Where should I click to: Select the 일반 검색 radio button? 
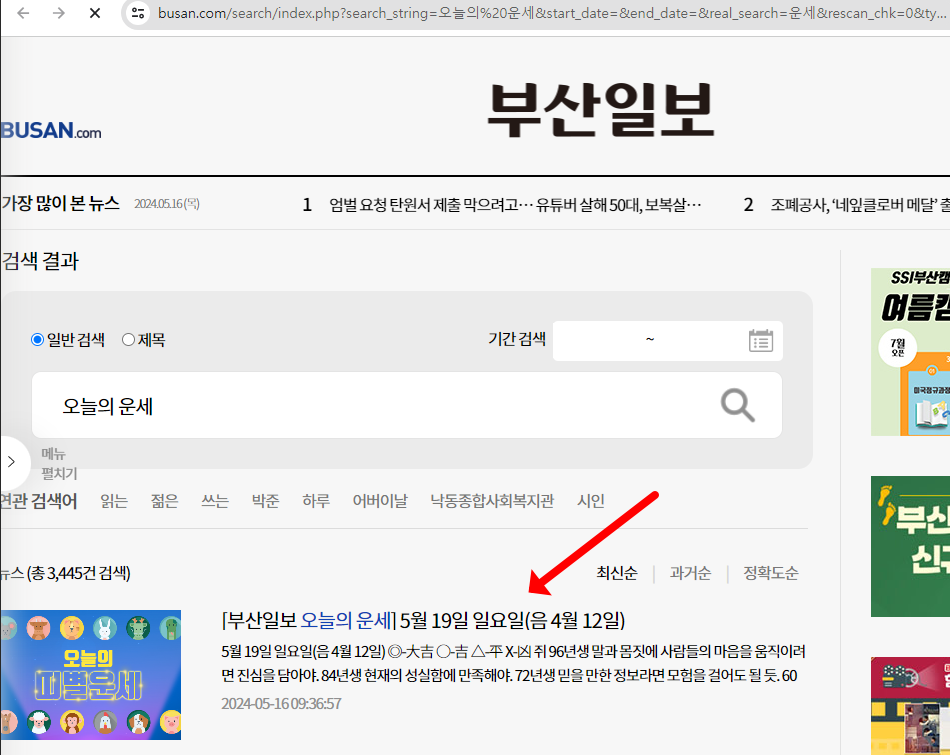click(38, 340)
